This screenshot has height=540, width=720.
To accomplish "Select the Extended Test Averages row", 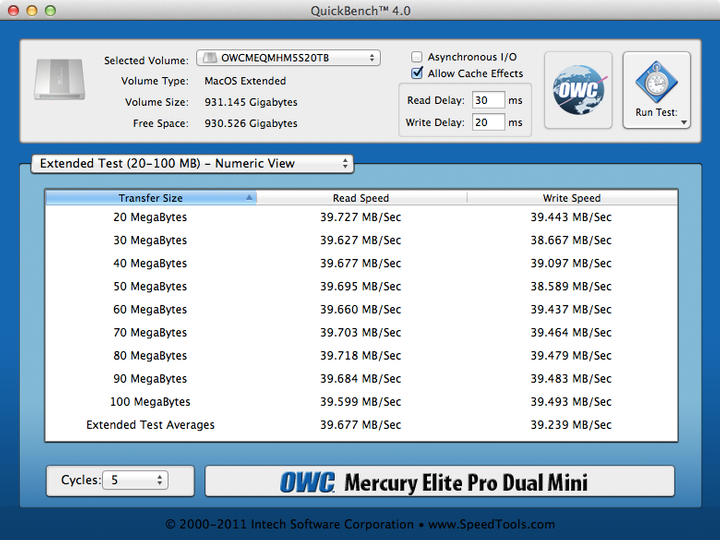I will click(x=361, y=425).
